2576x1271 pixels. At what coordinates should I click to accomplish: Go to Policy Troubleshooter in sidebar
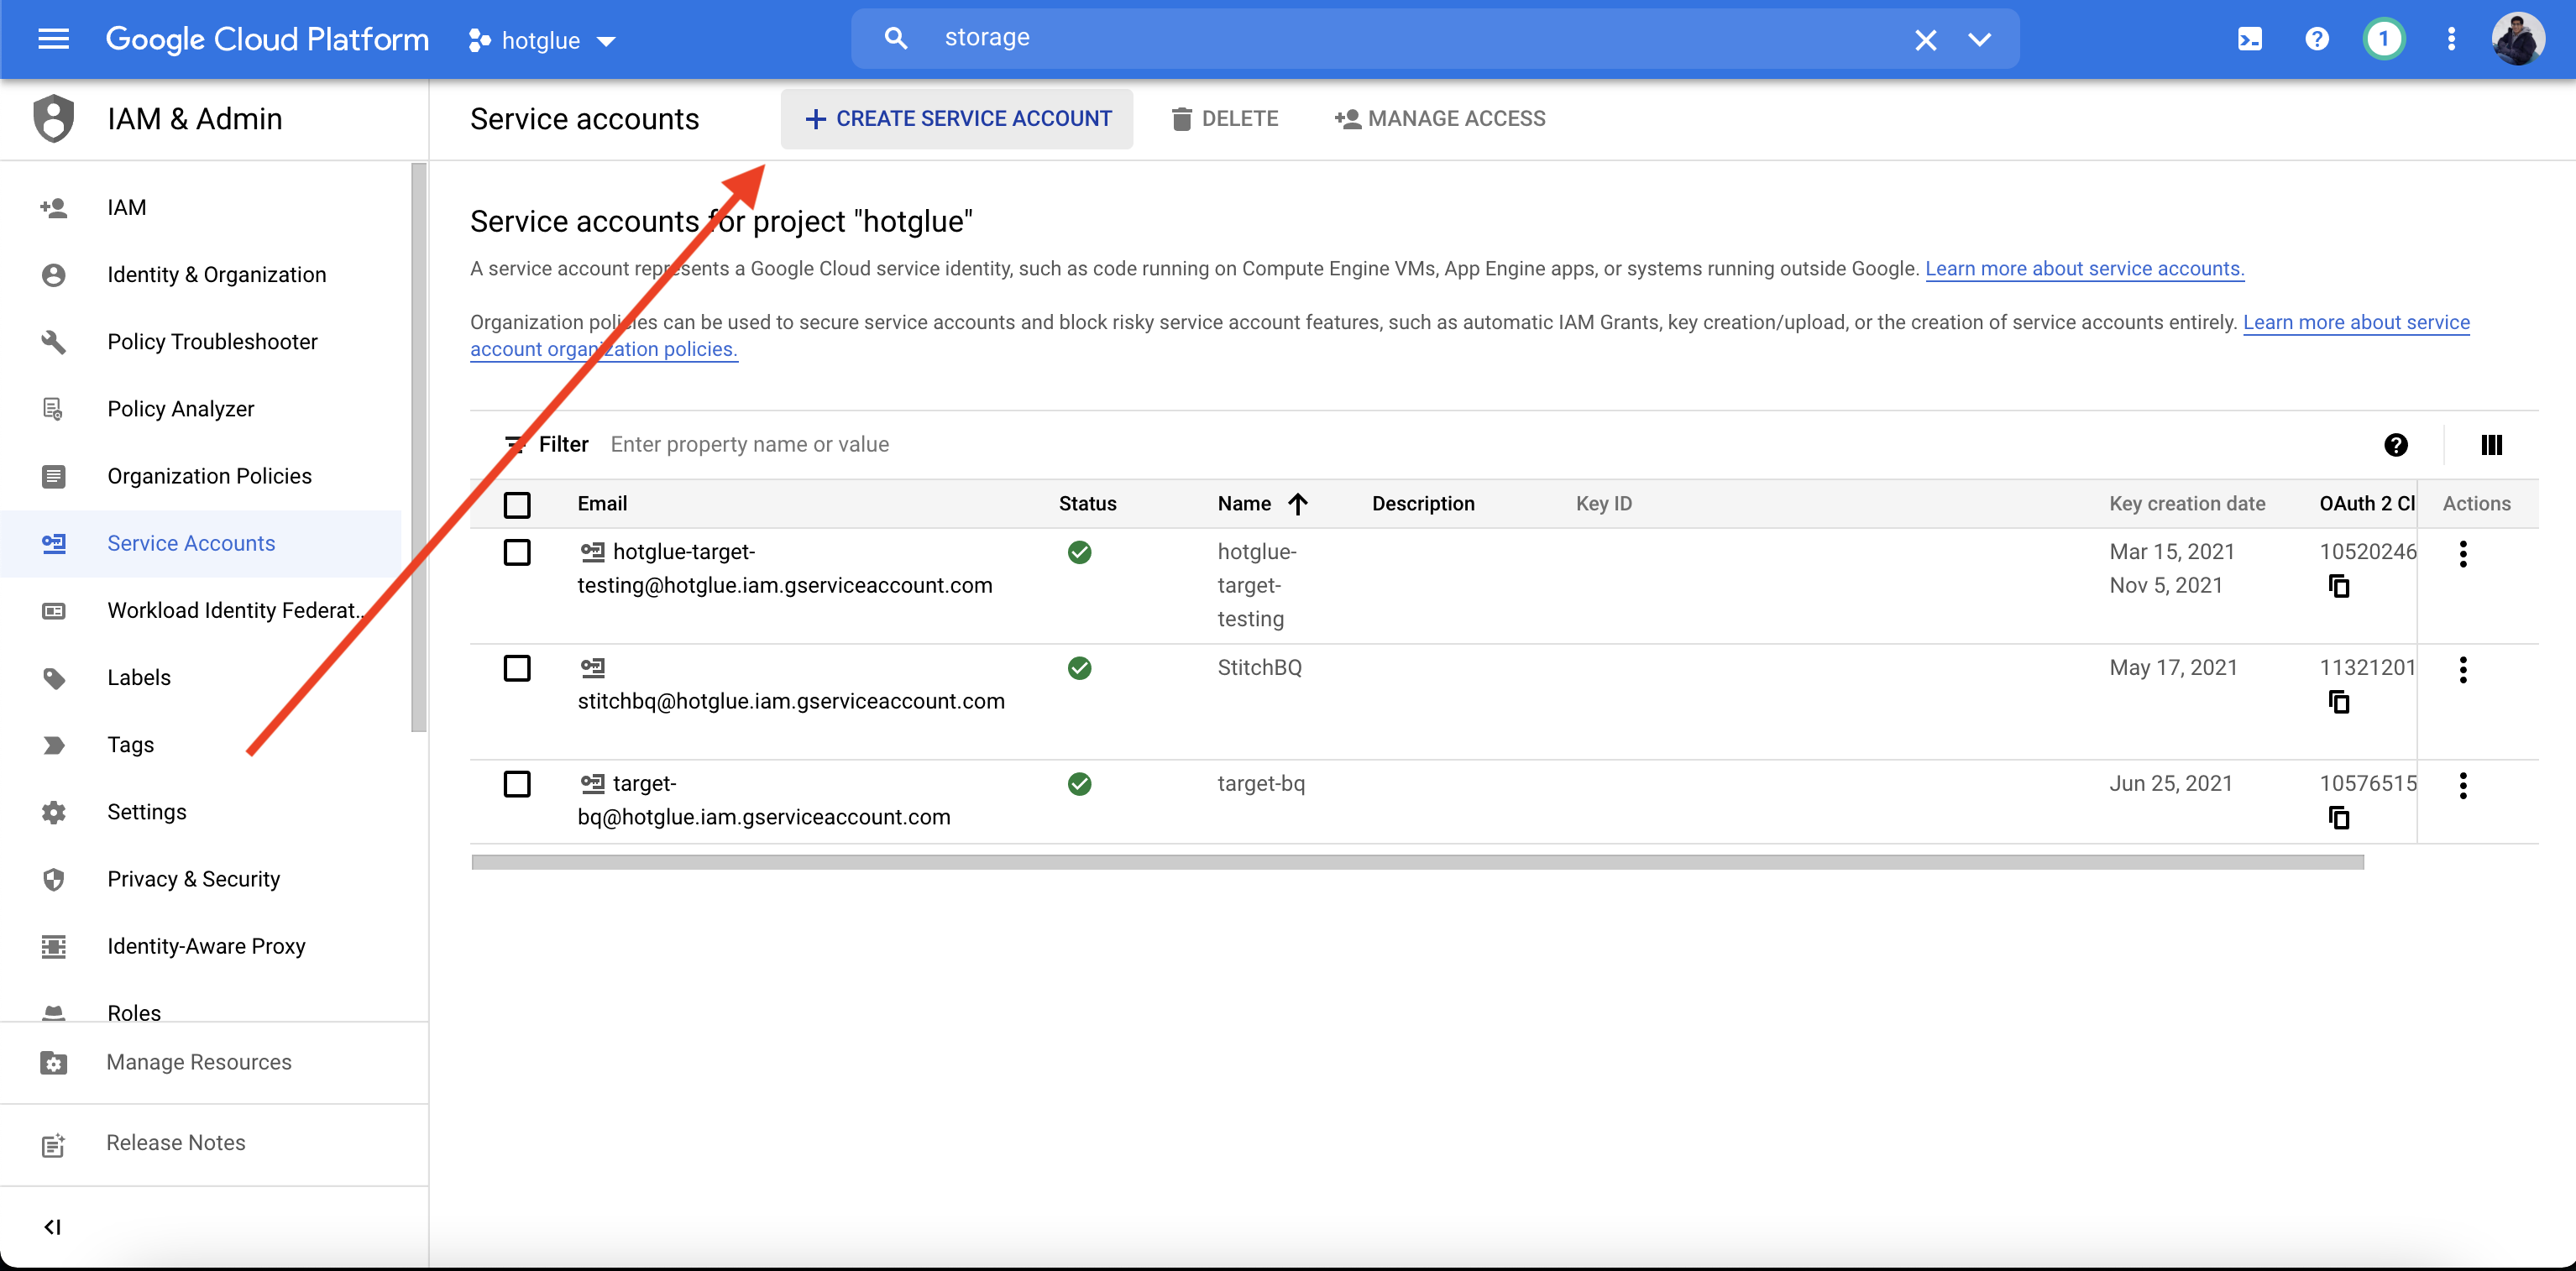point(212,342)
